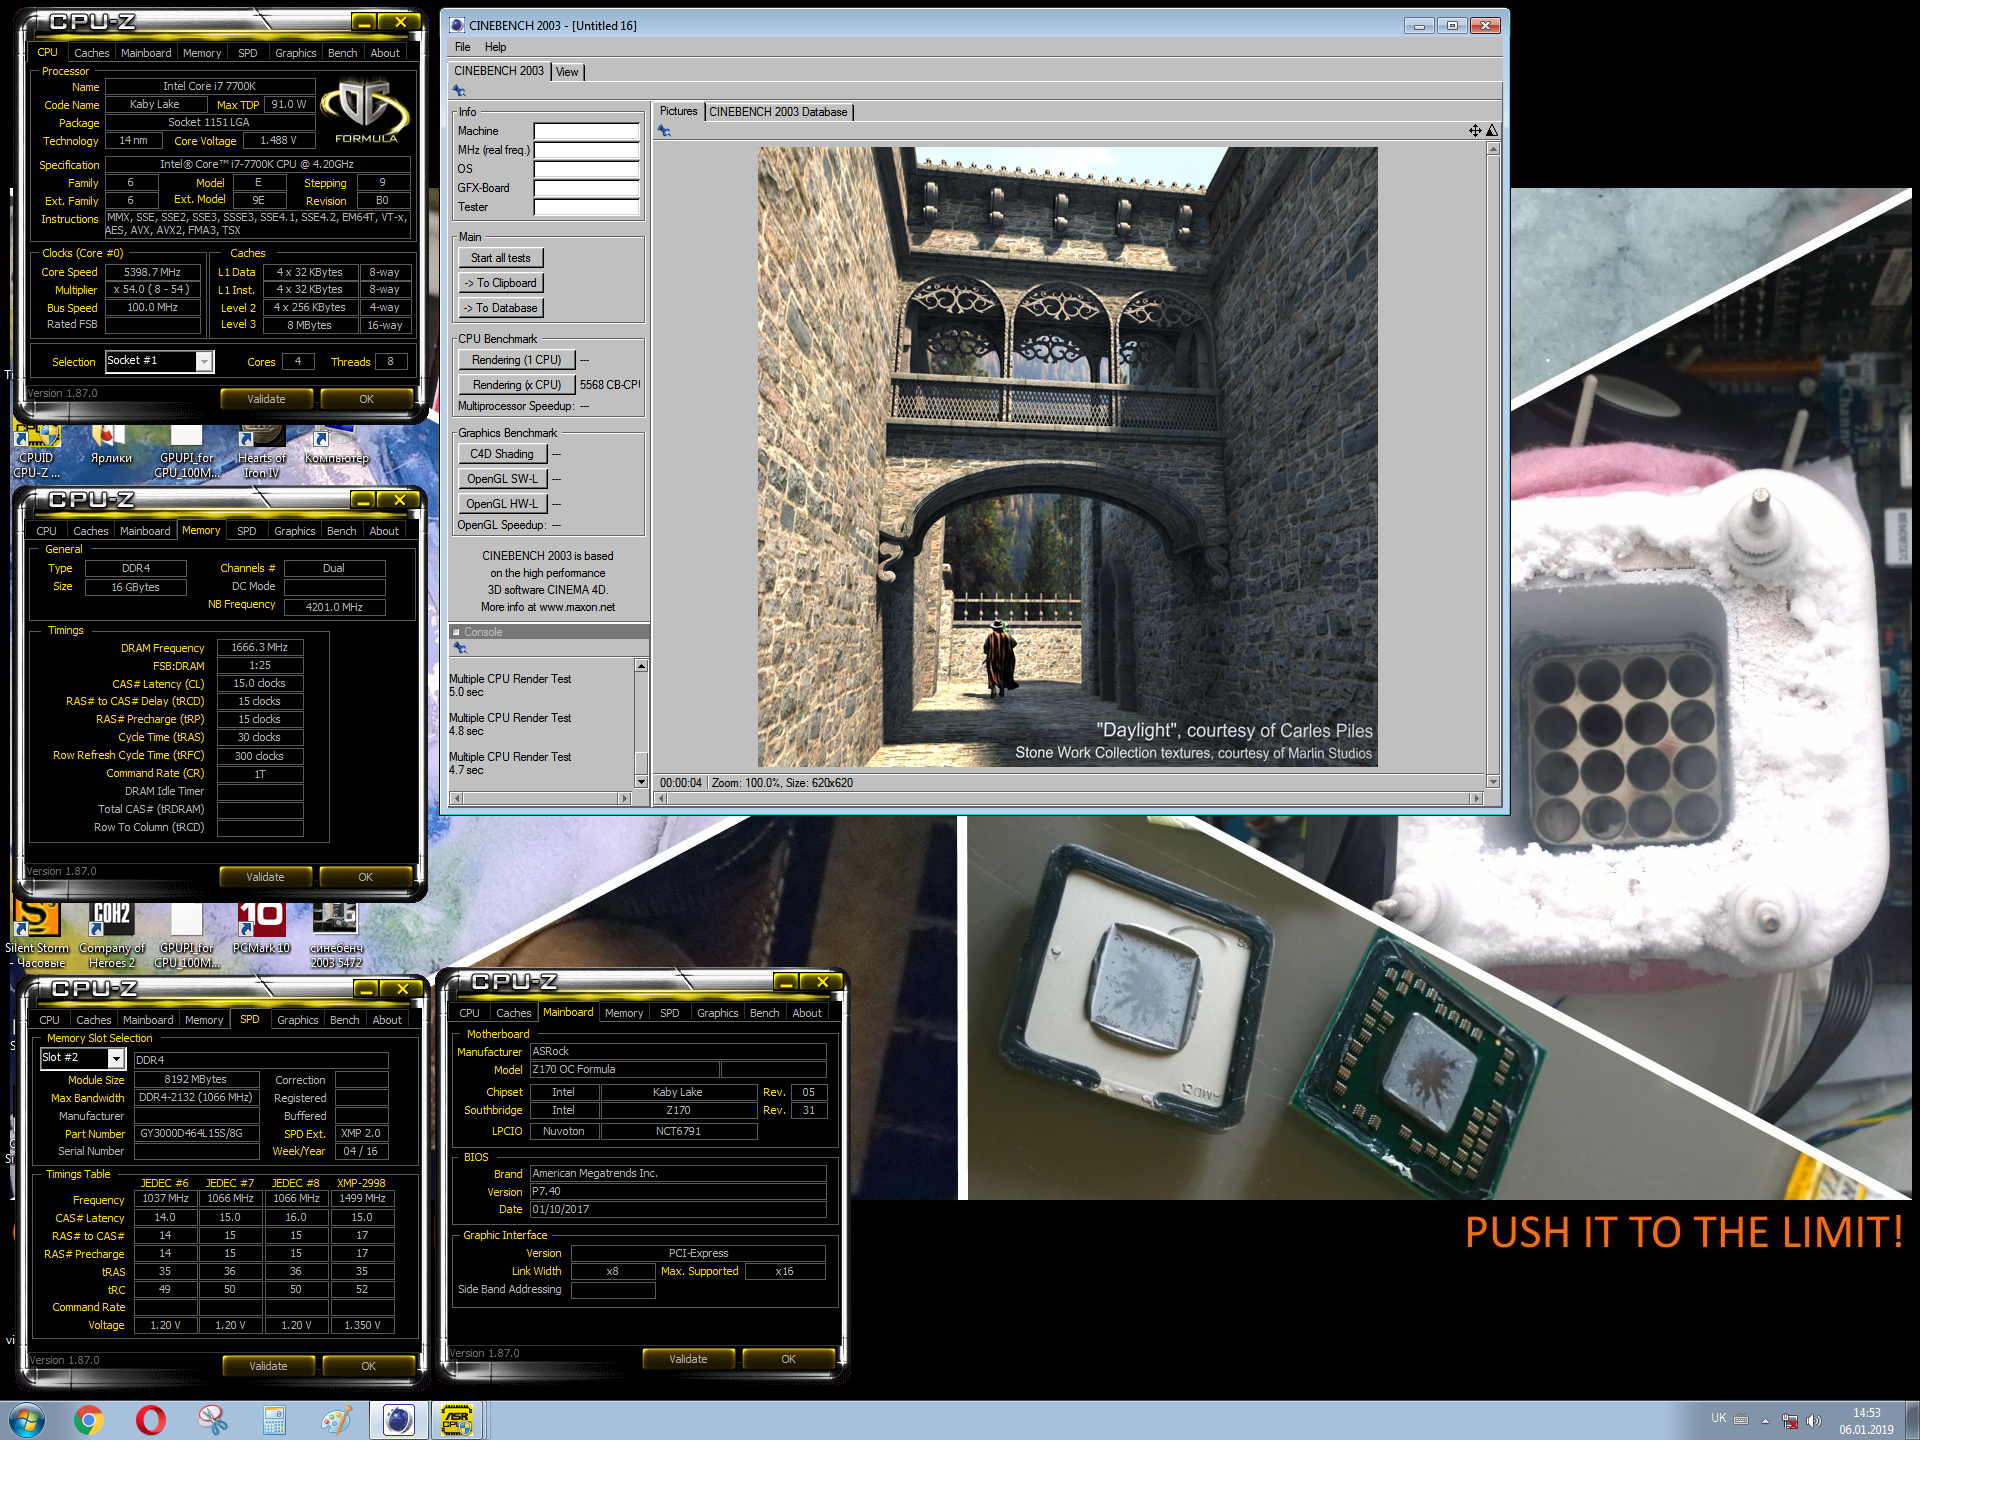Click the UK language indicator
This screenshot has height=1500, width=2000.
1718,1418
